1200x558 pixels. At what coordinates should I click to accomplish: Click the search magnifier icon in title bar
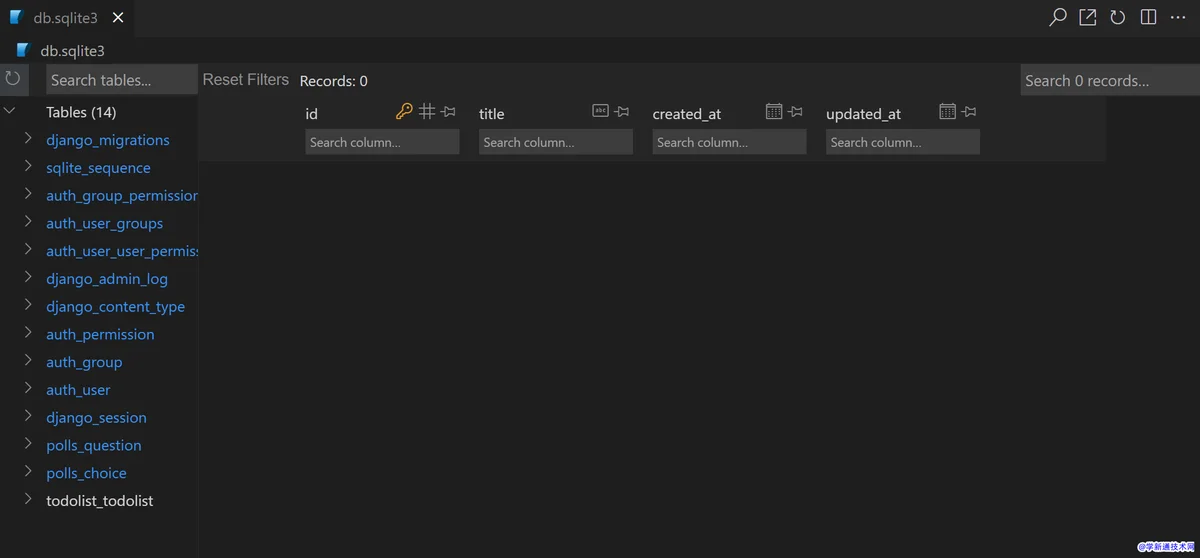(1057, 18)
